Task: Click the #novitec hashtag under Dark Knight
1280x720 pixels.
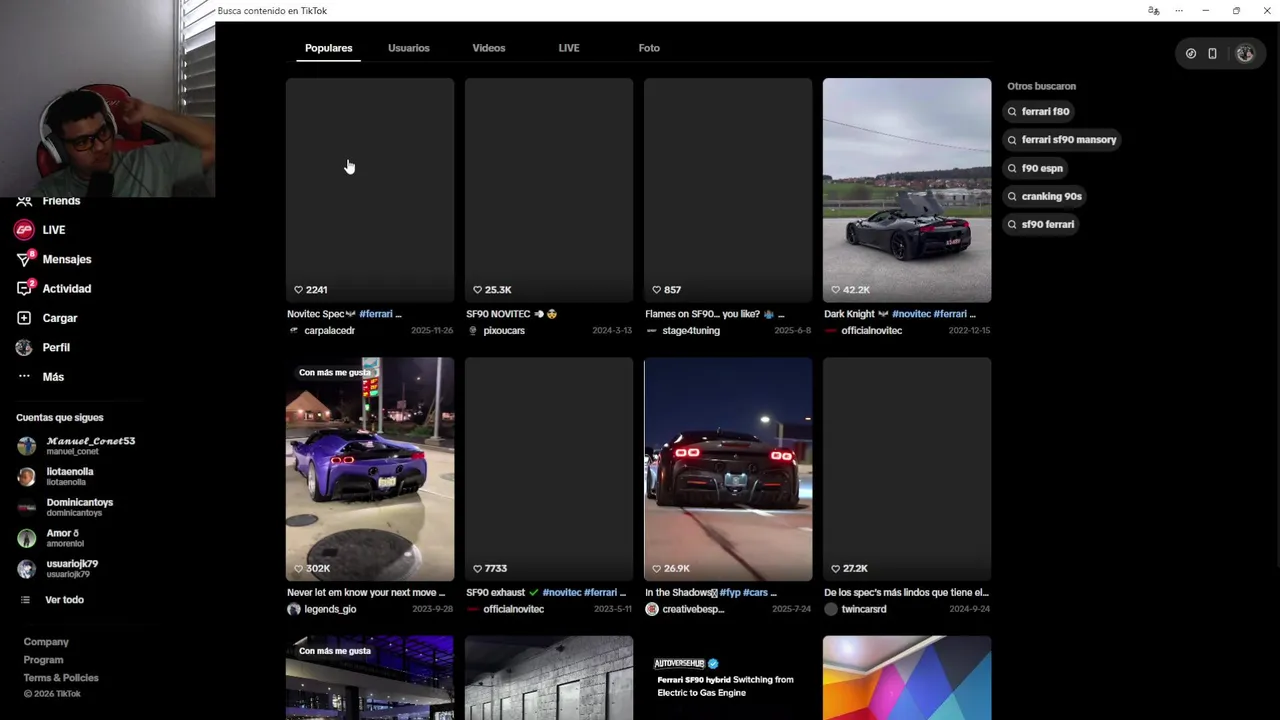Action: [x=911, y=314]
